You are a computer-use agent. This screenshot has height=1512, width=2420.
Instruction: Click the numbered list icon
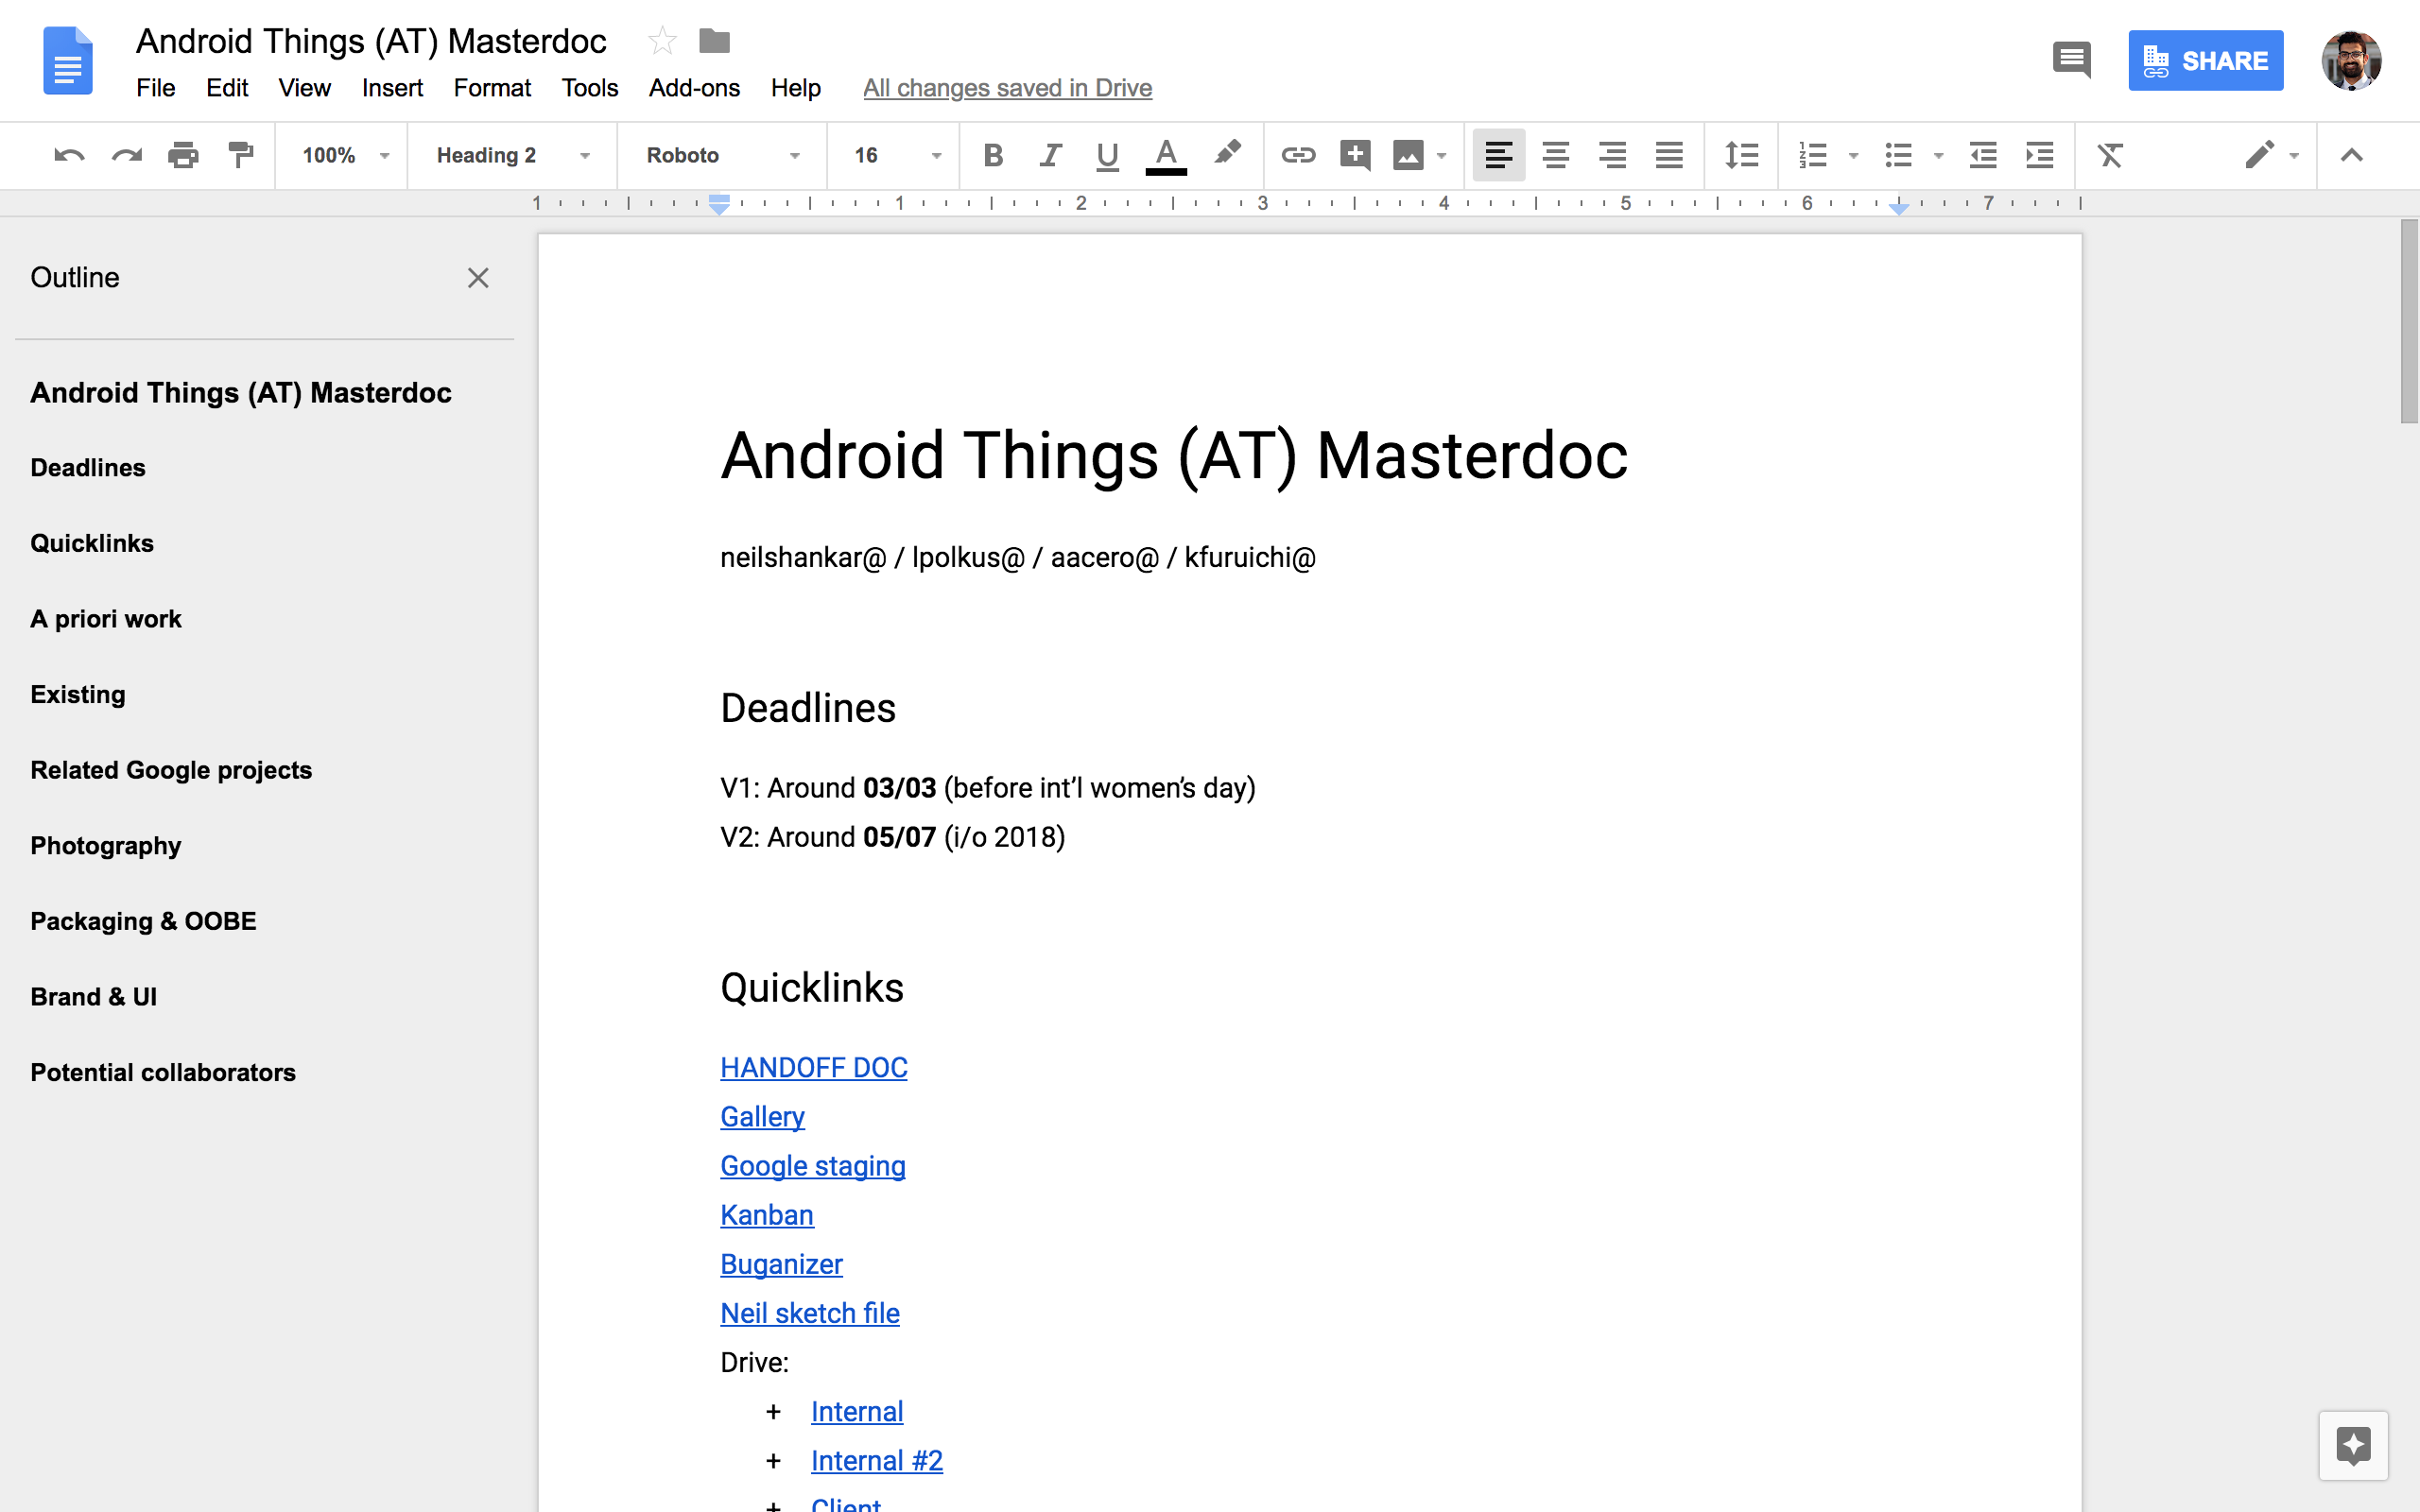(1813, 155)
